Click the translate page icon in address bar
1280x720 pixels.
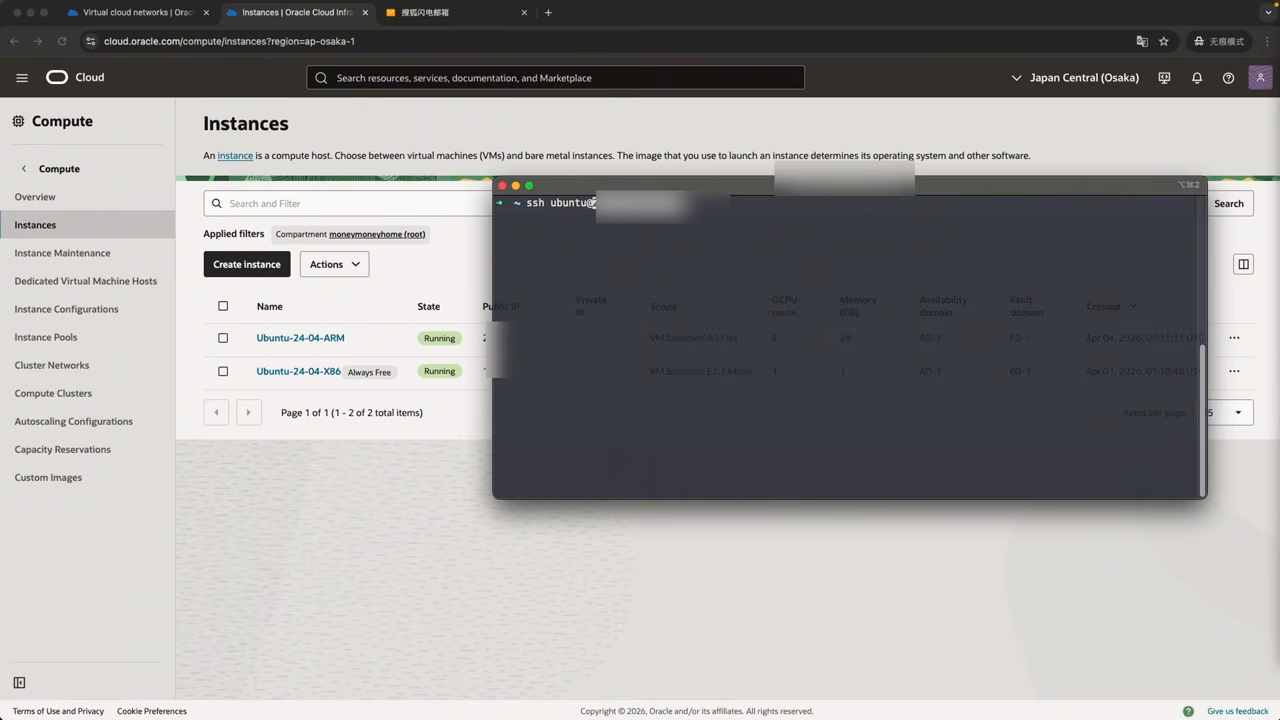(x=1142, y=41)
